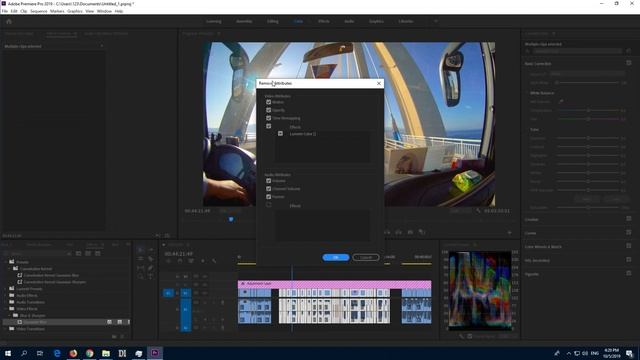Toggle Vignette section checkbox in Lumetri panel
Screen dimensions: 640x360
(629, 273)
